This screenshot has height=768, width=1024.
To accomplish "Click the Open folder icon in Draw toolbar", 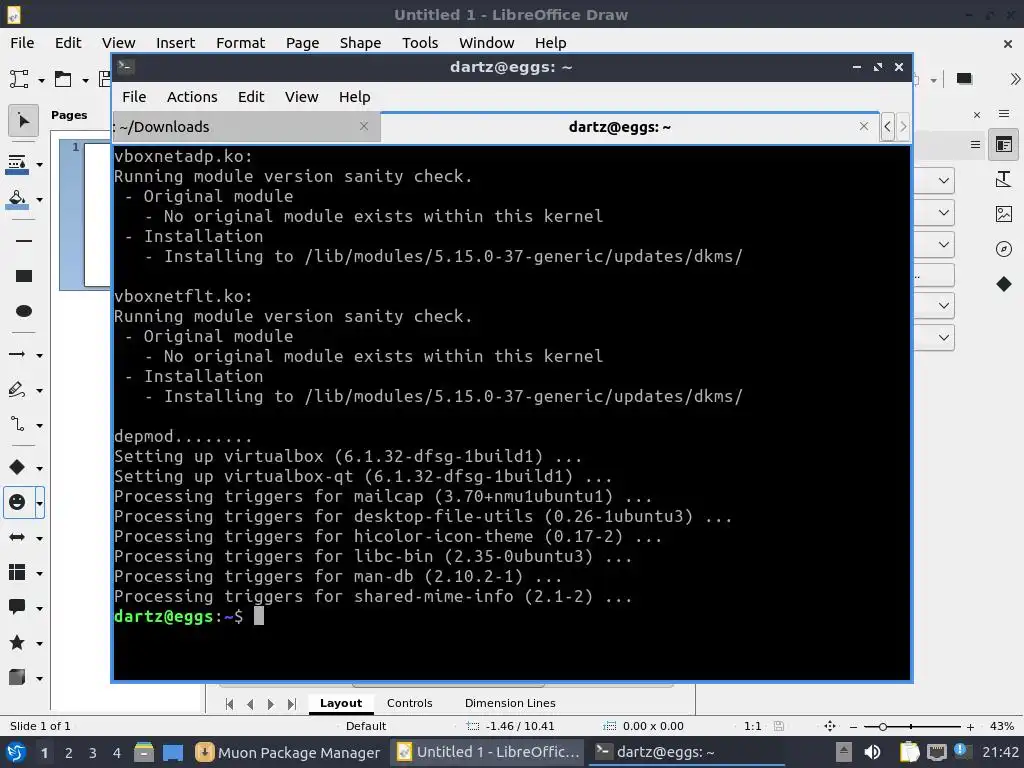I will (63, 80).
